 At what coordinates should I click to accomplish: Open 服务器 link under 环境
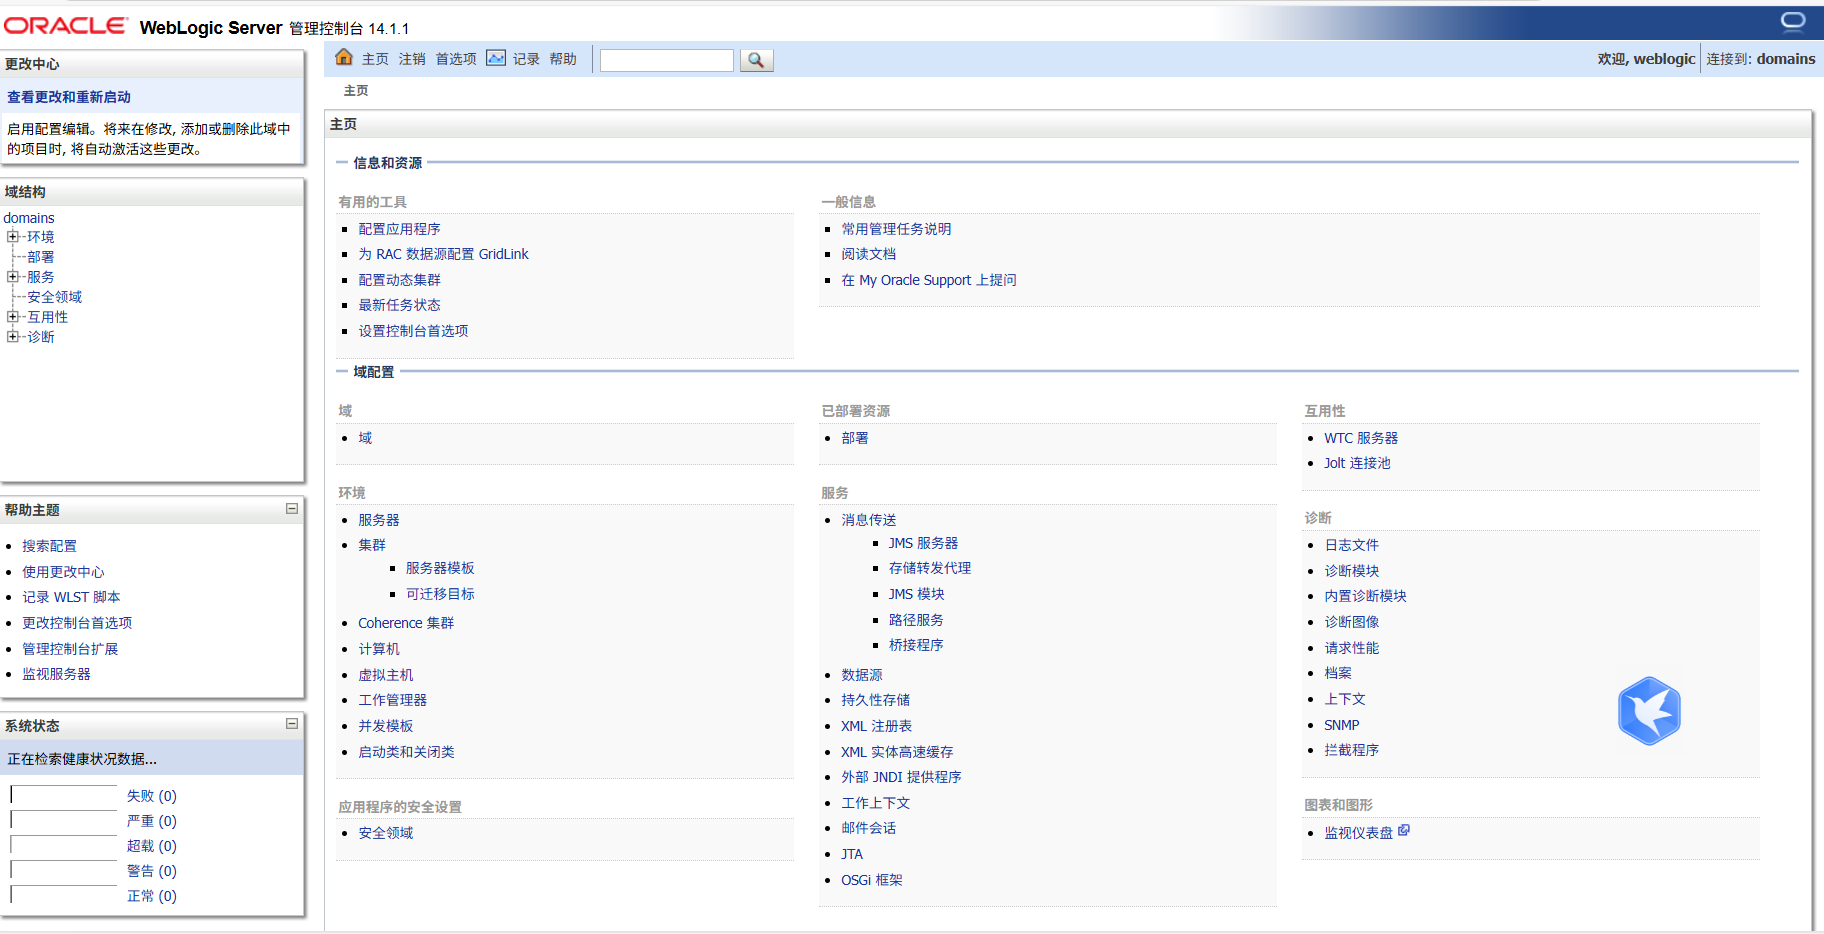[x=379, y=520]
